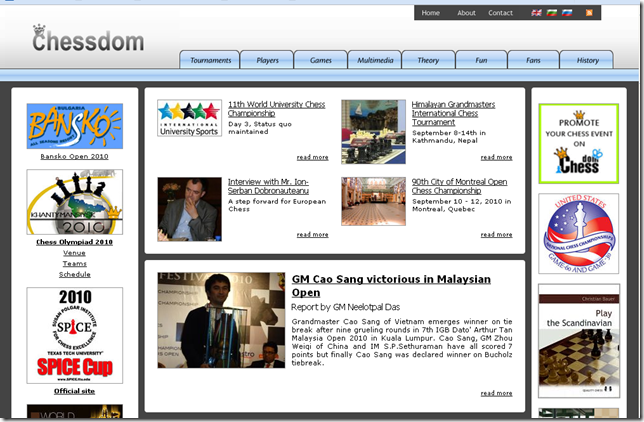
Task: Open the Khanty-Mansiysk 2010 Olympiad logo
Action: (x=75, y=202)
